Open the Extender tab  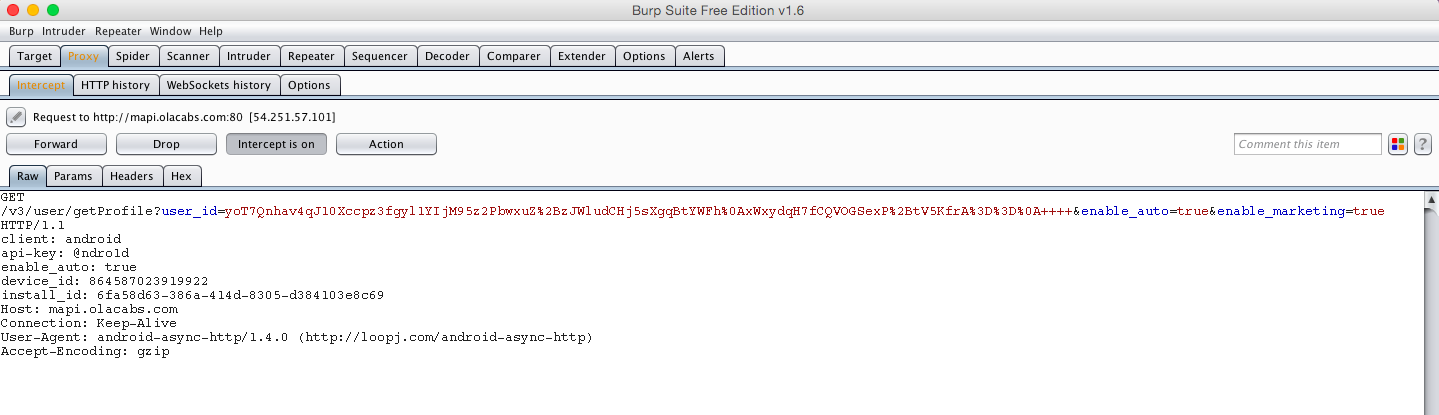[582, 56]
